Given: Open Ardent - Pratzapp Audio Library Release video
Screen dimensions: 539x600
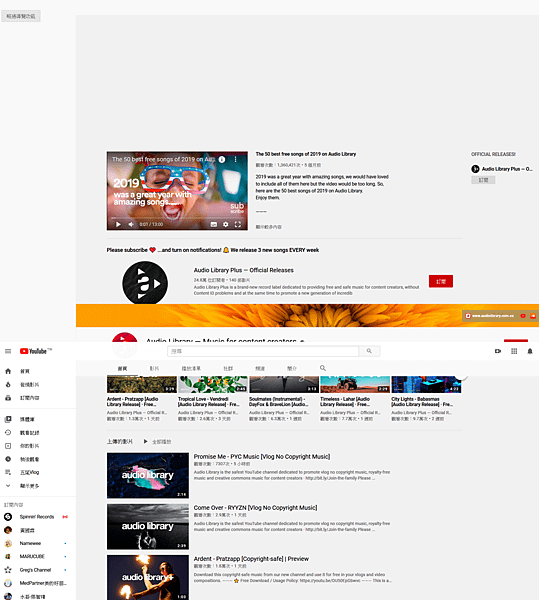Looking at the screenshot, I should pyautogui.click(x=134, y=401).
